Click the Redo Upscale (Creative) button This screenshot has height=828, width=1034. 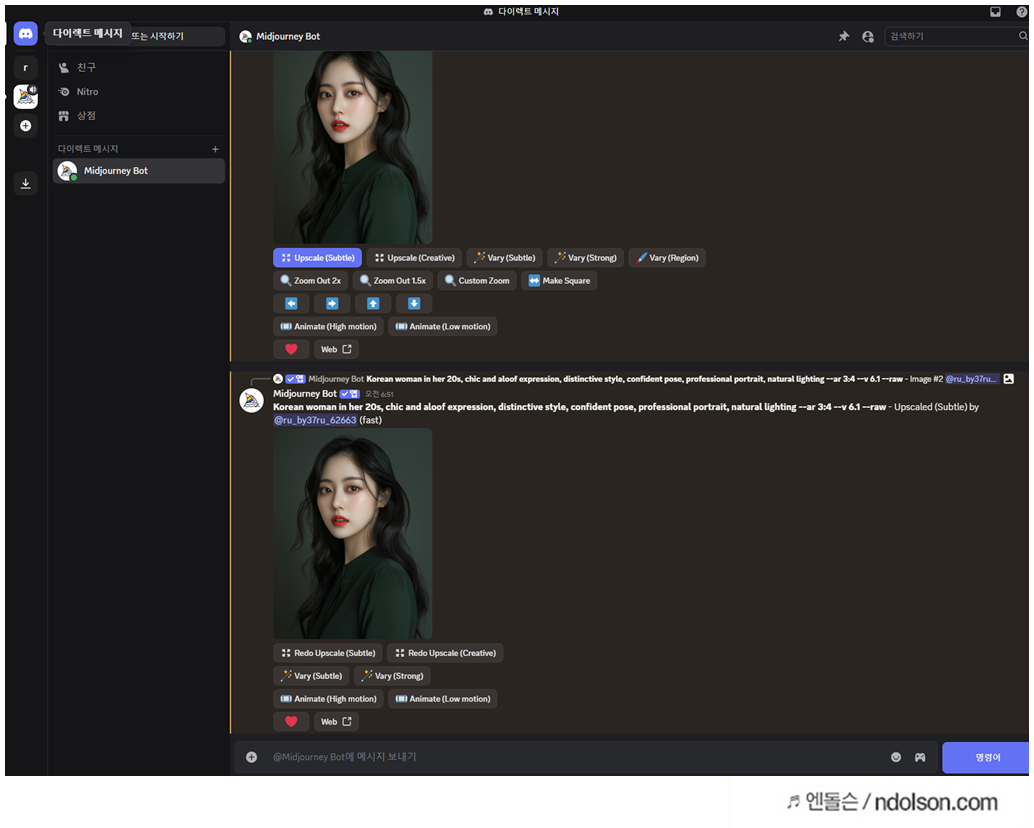click(445, 653)
